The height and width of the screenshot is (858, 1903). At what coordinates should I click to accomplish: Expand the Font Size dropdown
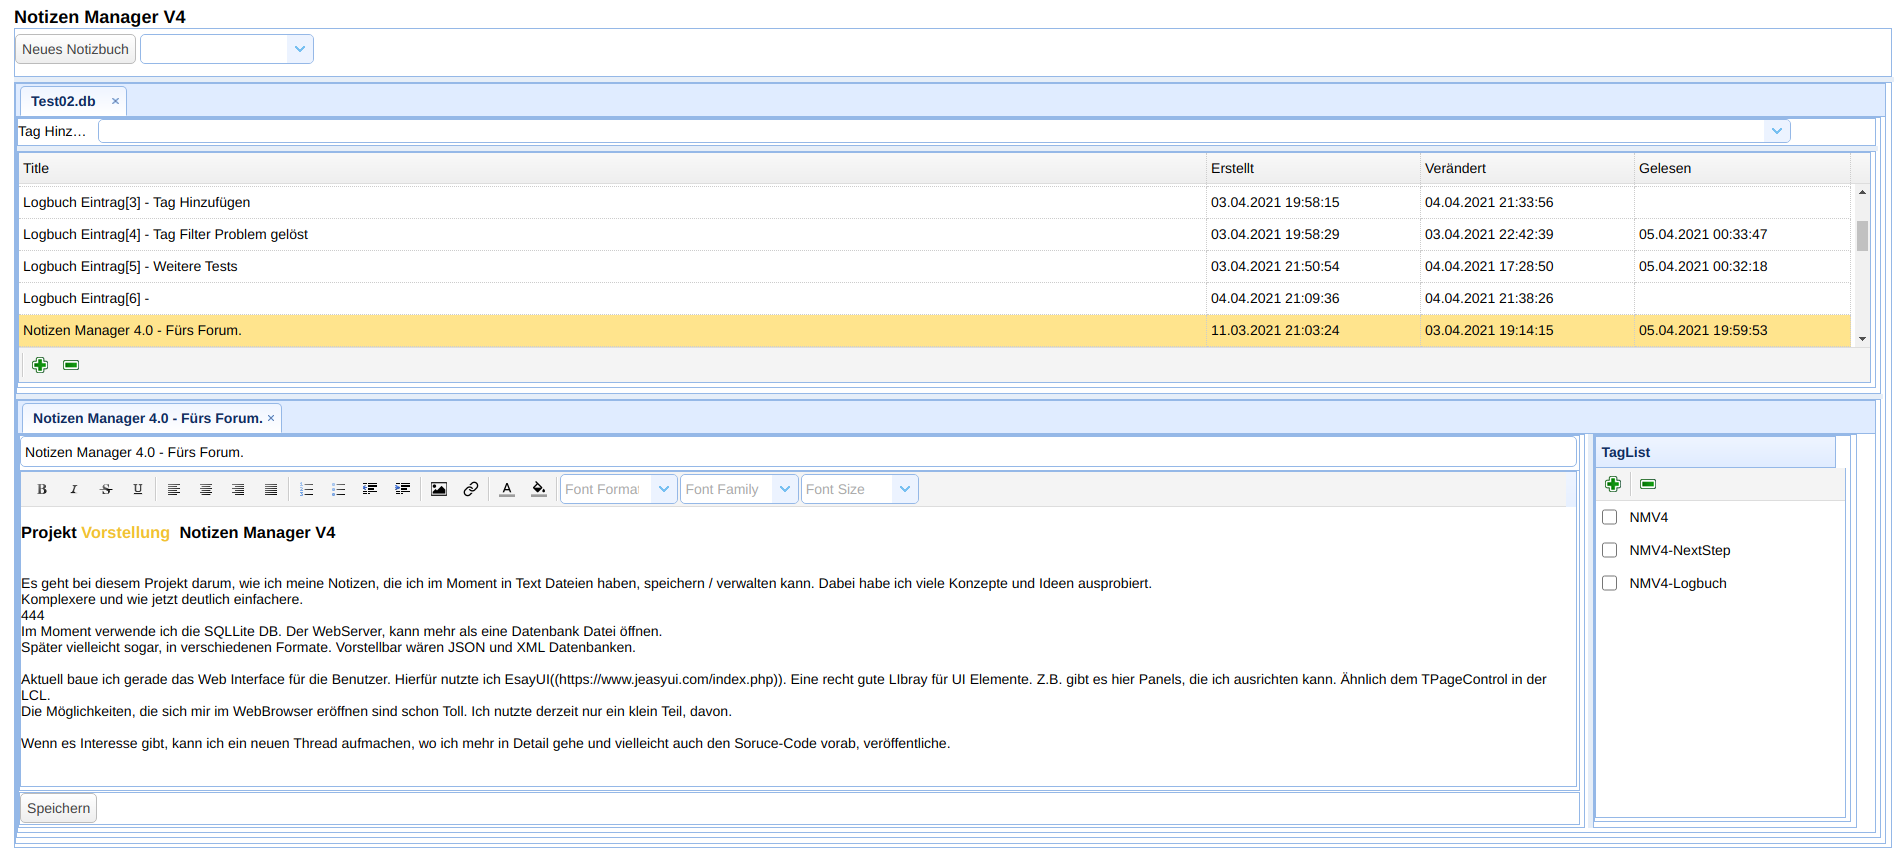click(x=905, y=489)
